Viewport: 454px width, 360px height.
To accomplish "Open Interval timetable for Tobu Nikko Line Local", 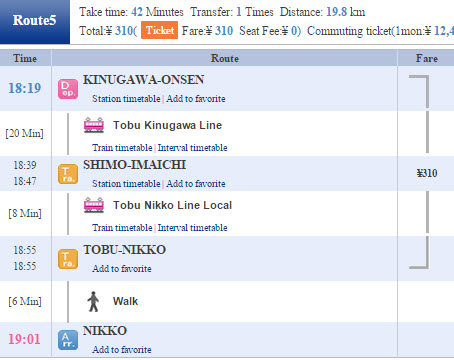I will click(x=192, y=228).
